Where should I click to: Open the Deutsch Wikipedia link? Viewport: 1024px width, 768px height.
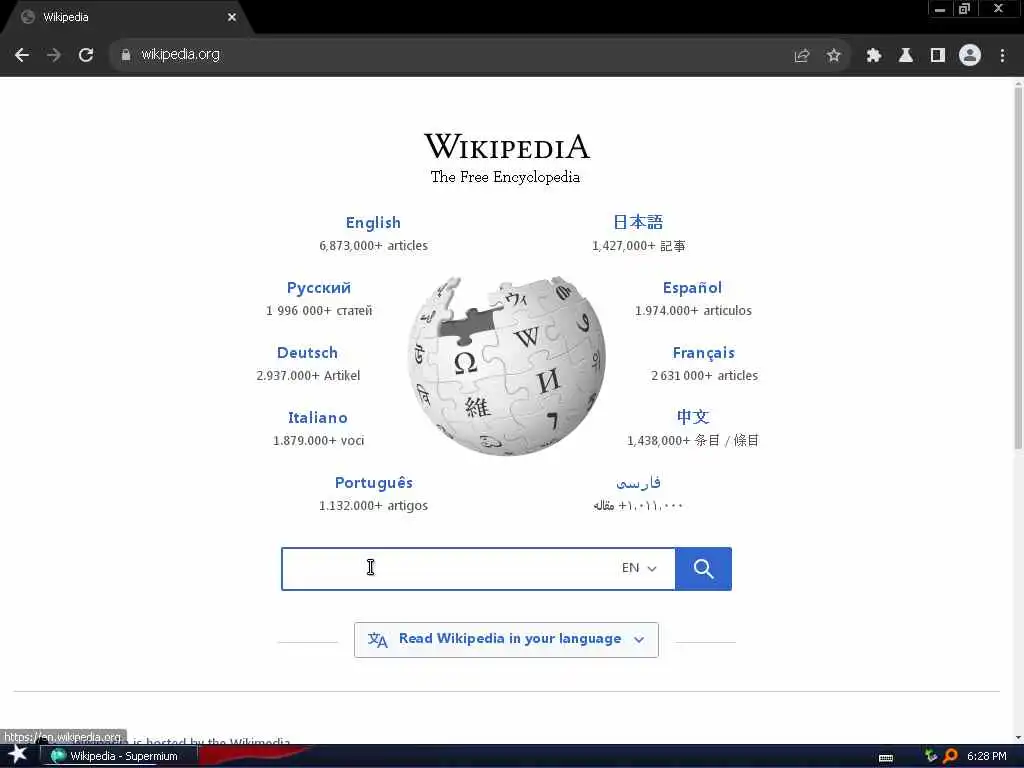point(308,353)
